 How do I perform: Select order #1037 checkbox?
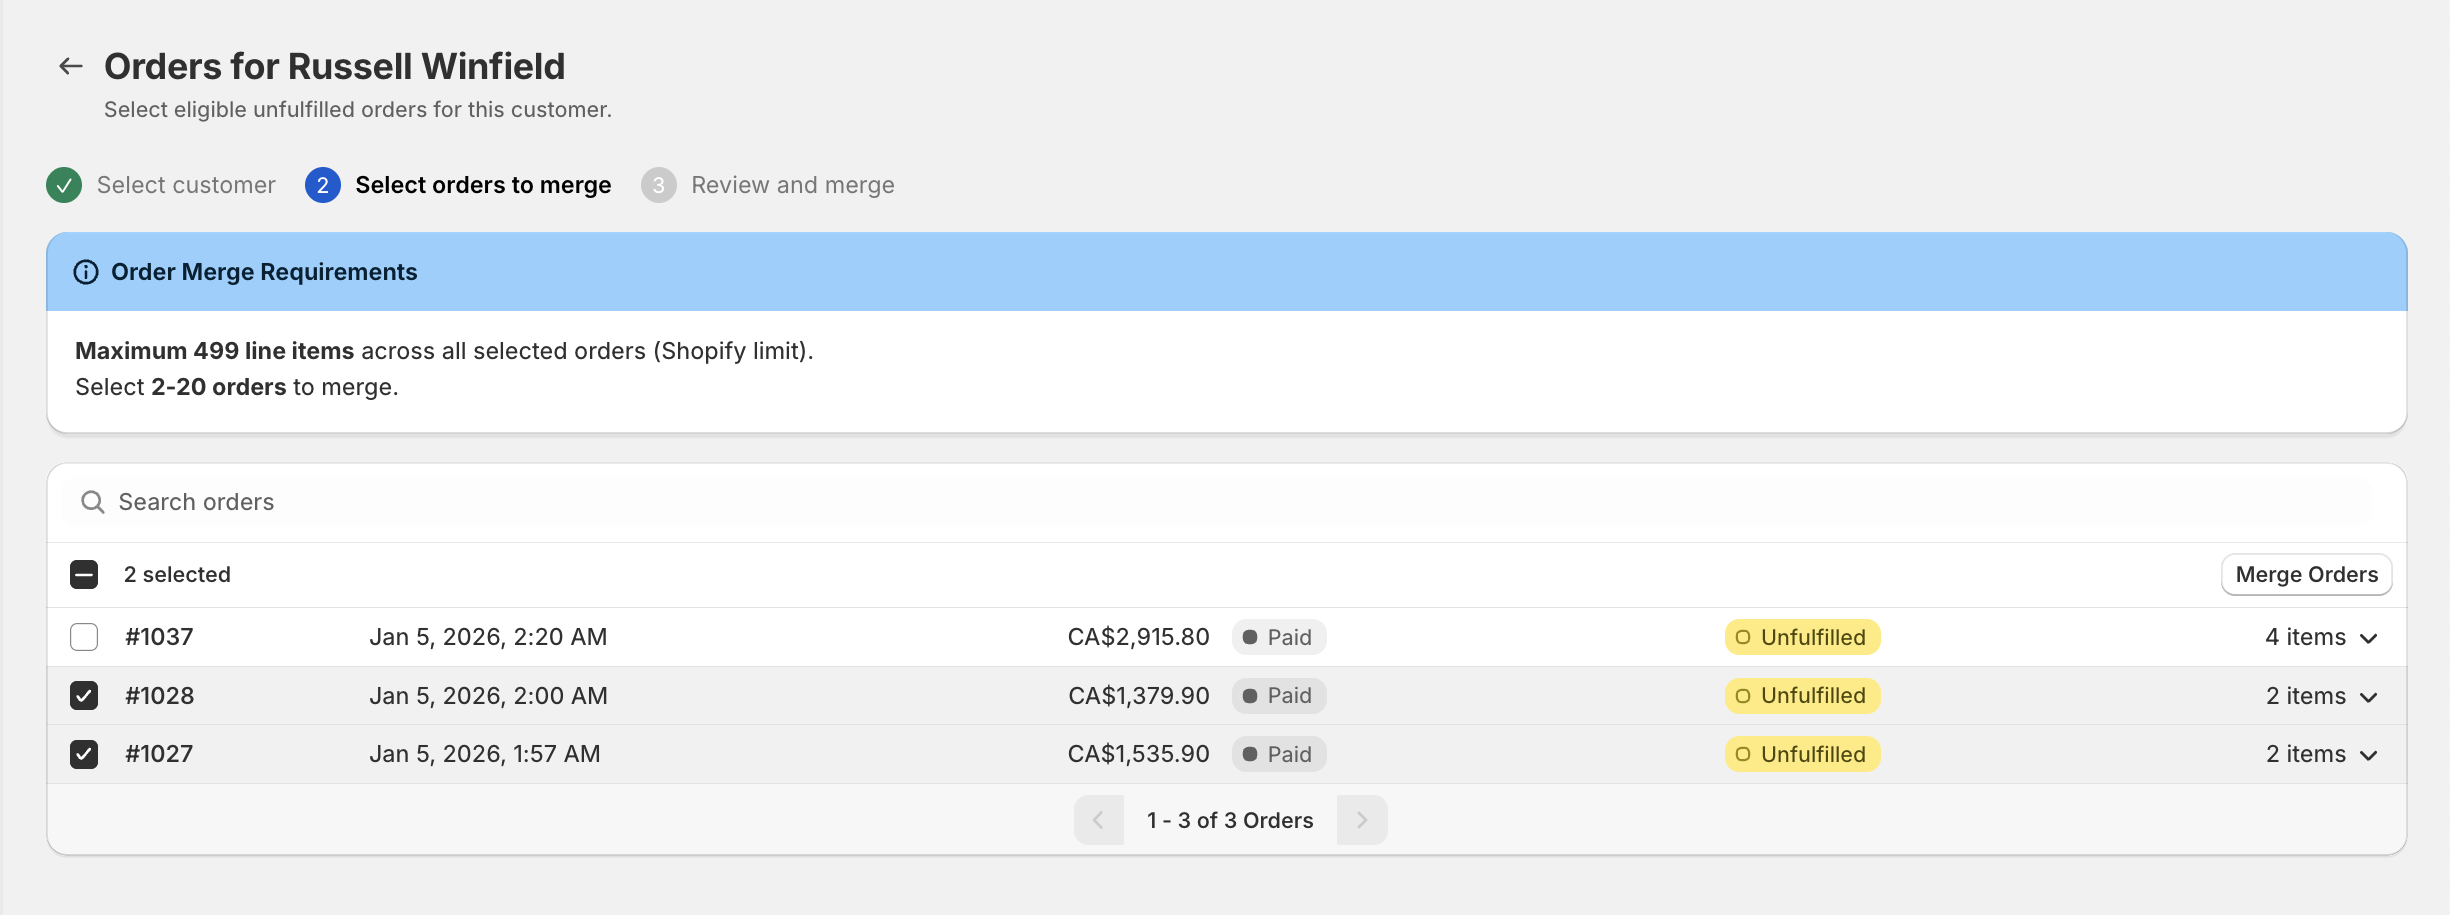pos(84,636)
